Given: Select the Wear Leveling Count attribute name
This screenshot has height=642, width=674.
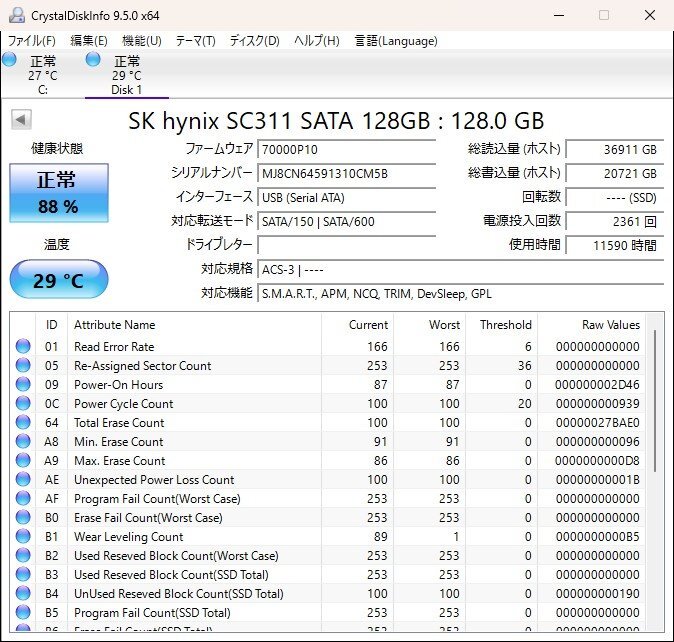Looking at the screenshot, I should coord(129,537).
